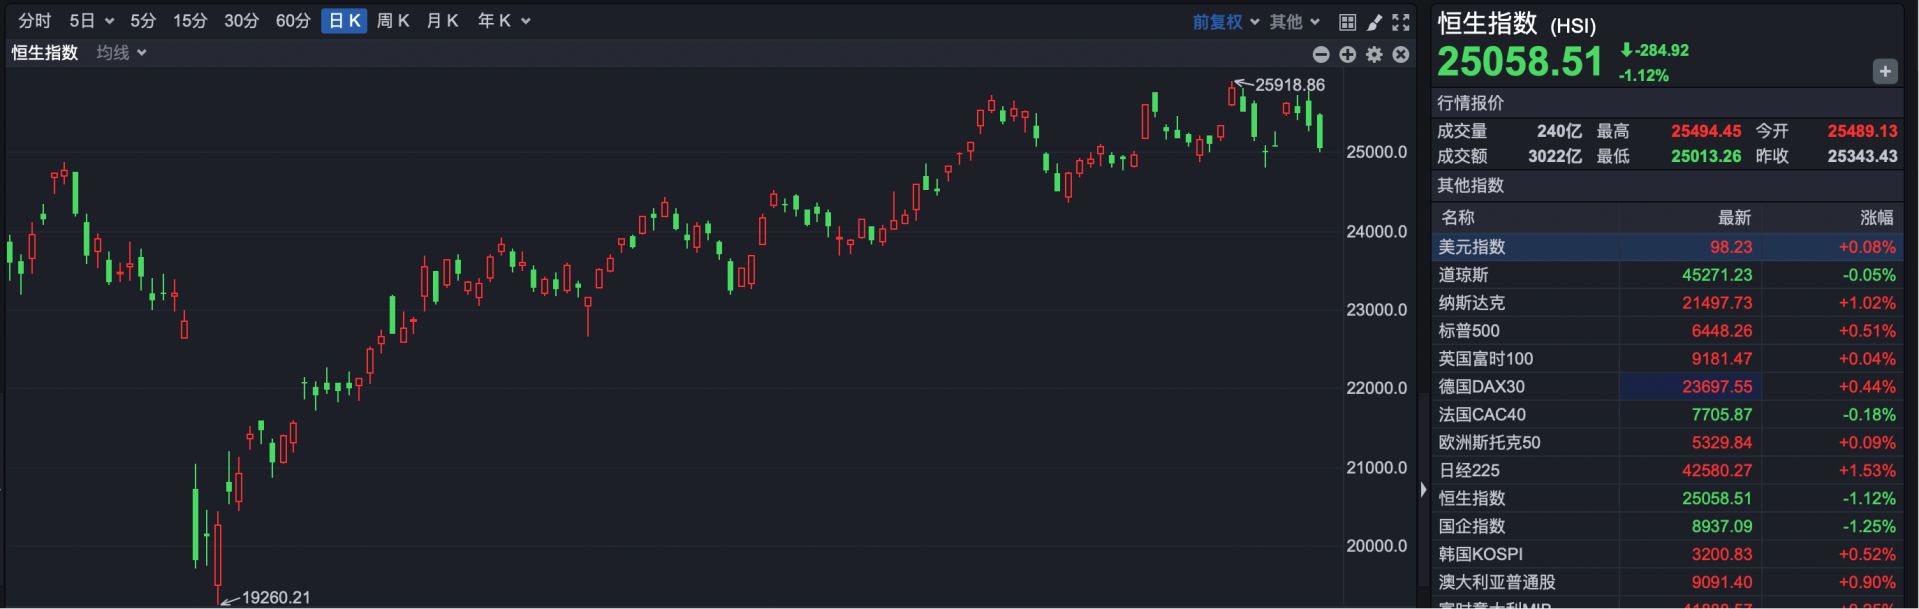The height and width of the screenshot is (609, 1919).
Task: Switch to 周K weekly chart
Action: (x=393, y=21)
